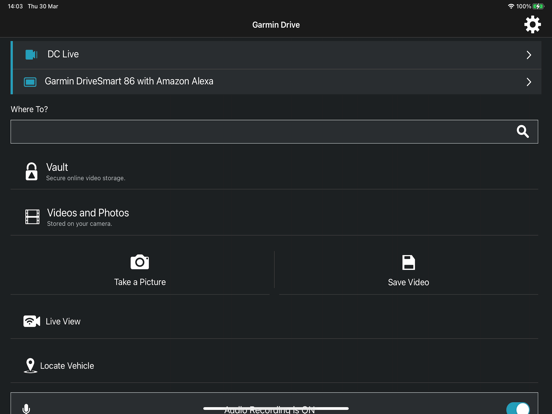Select DC Live device label

click(x=63, y=54)
